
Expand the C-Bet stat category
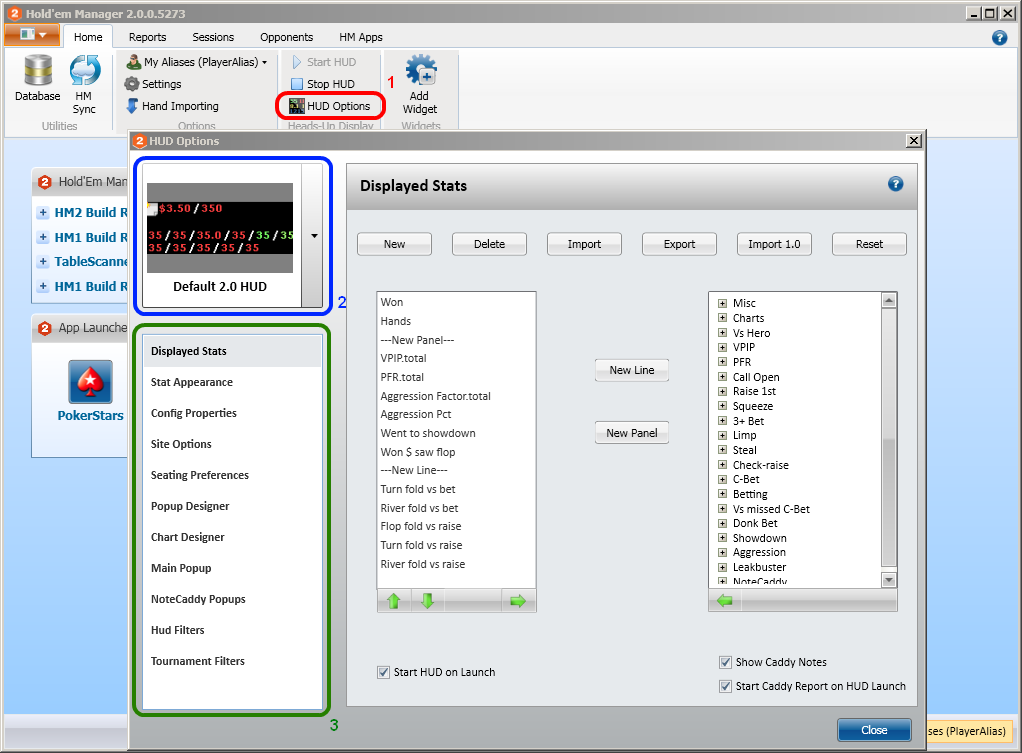point(722,479)
